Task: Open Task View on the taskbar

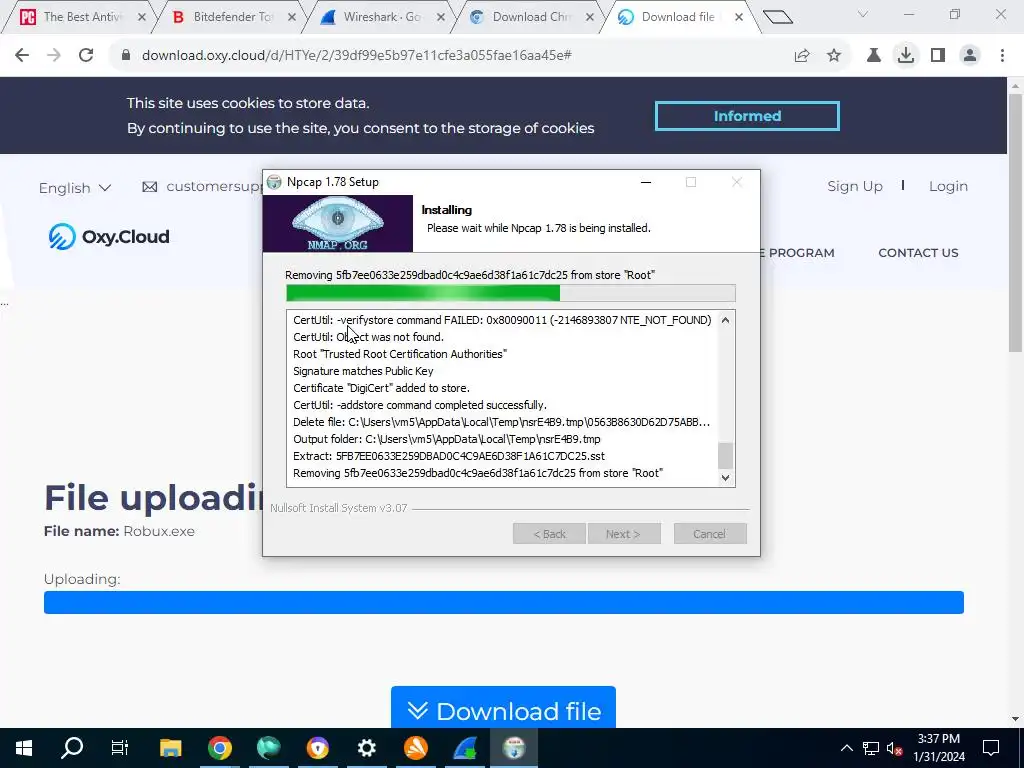Action: (120, 748)
